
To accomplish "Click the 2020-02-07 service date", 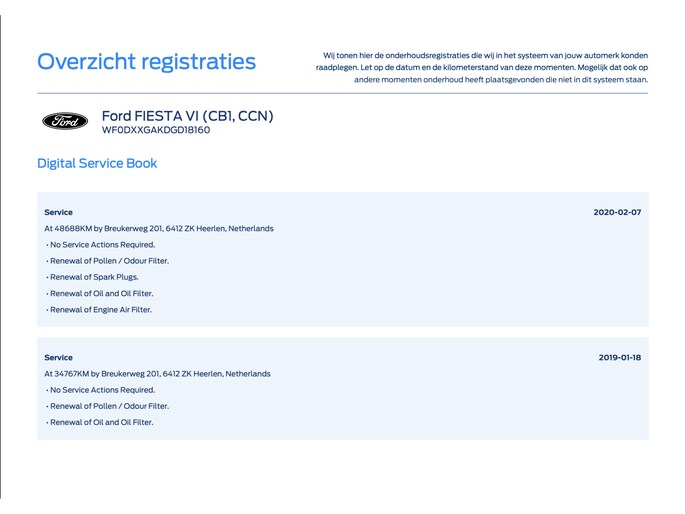I will pyautogui.click(x=617, y=212).
